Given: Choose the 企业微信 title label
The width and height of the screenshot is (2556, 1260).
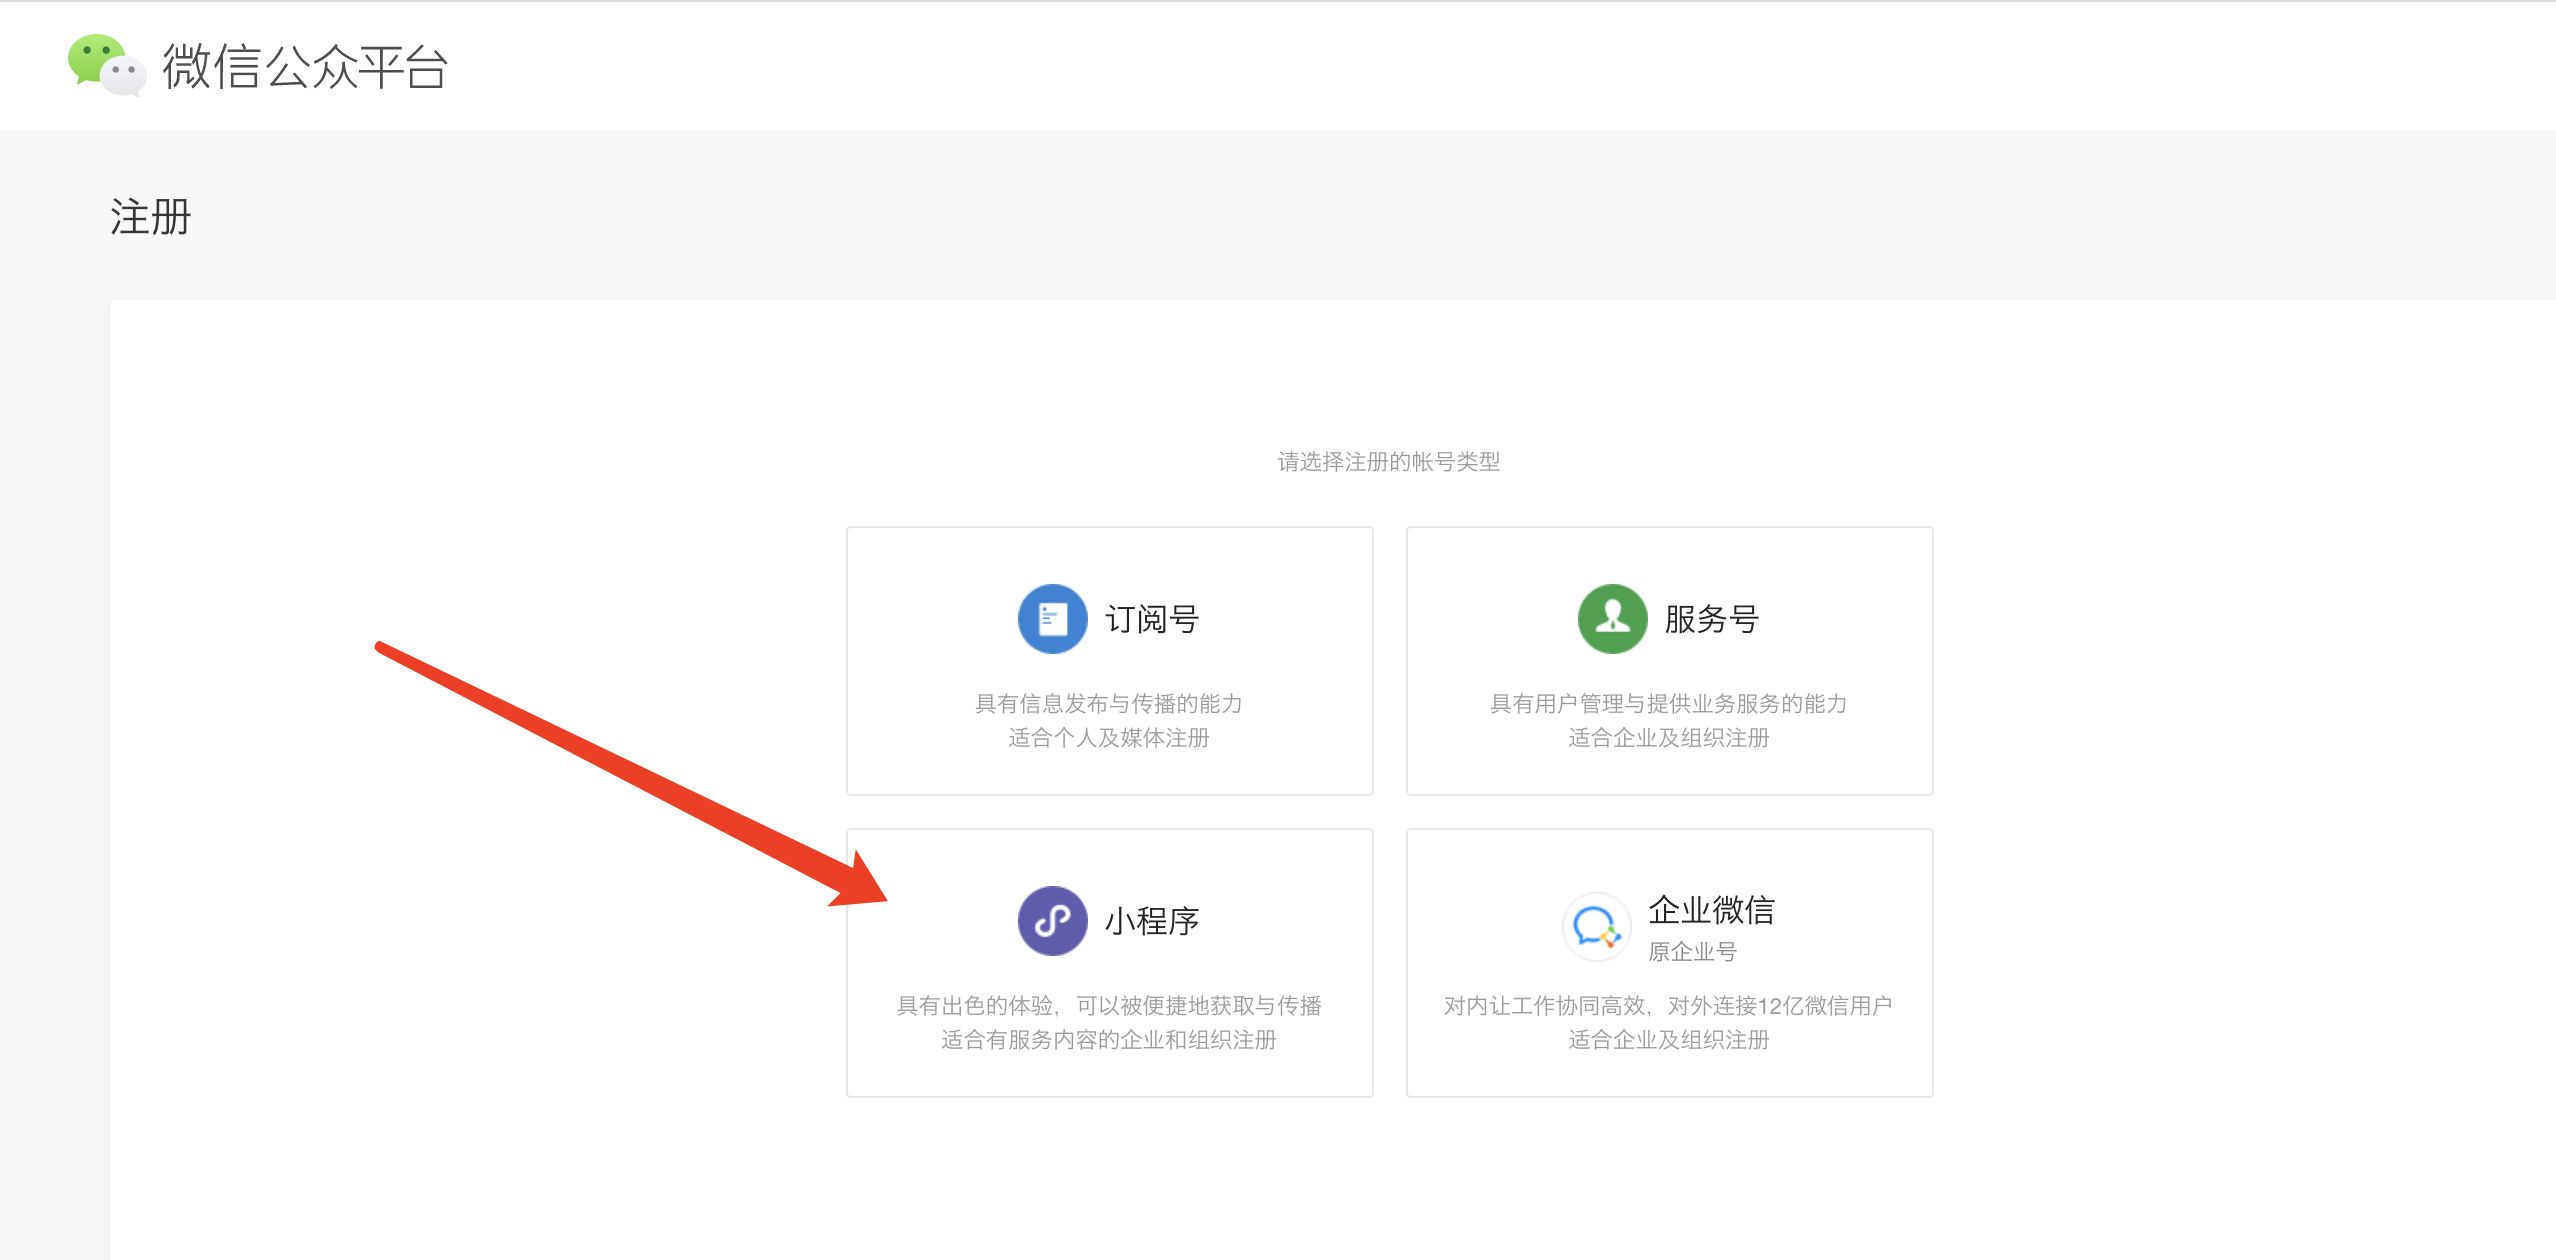Looking at the screenshot, I should coord(1712,909).
